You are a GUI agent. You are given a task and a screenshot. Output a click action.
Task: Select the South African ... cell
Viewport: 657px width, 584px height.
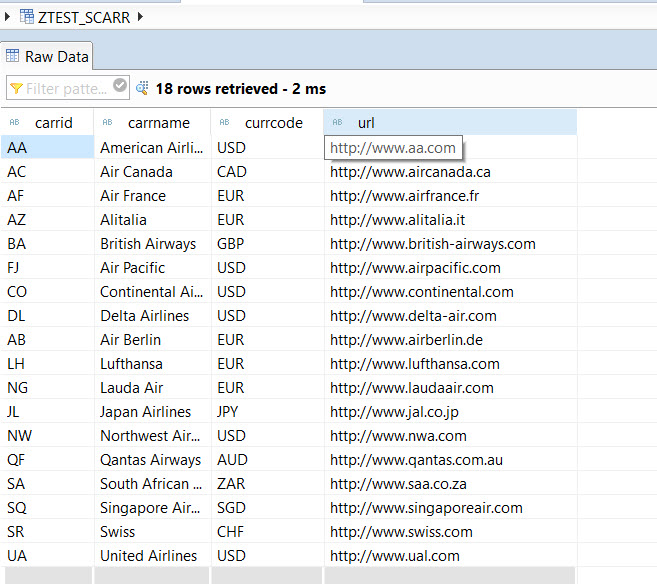(153, 484)
